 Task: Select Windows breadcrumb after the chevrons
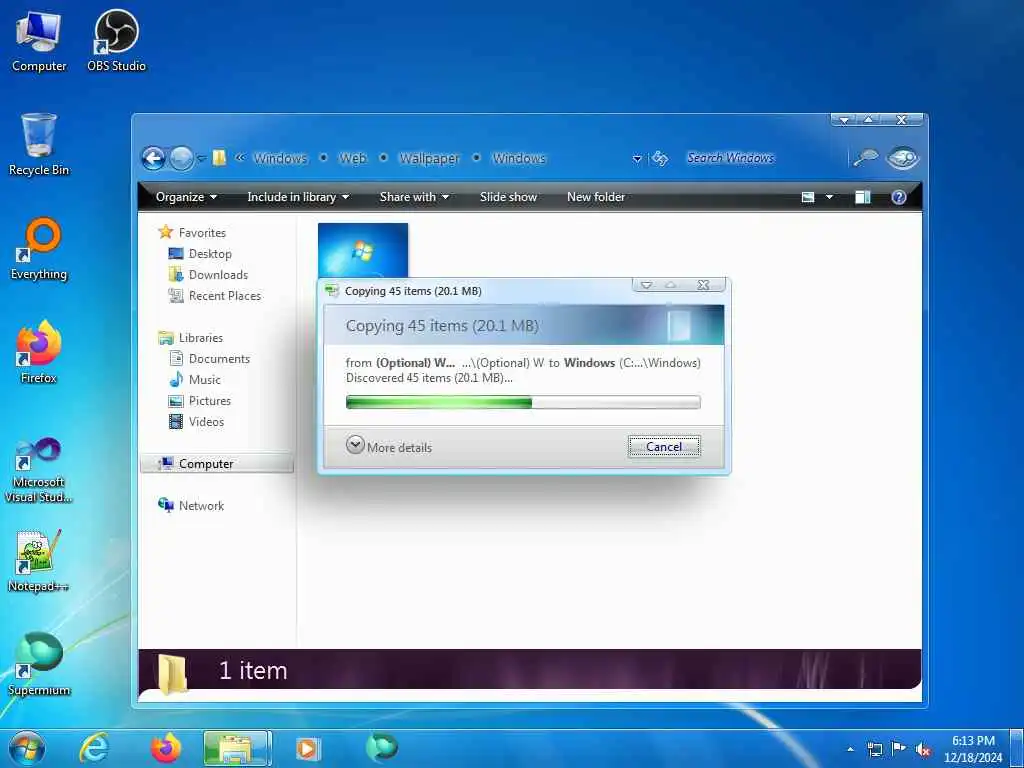(x=280, y=159)
